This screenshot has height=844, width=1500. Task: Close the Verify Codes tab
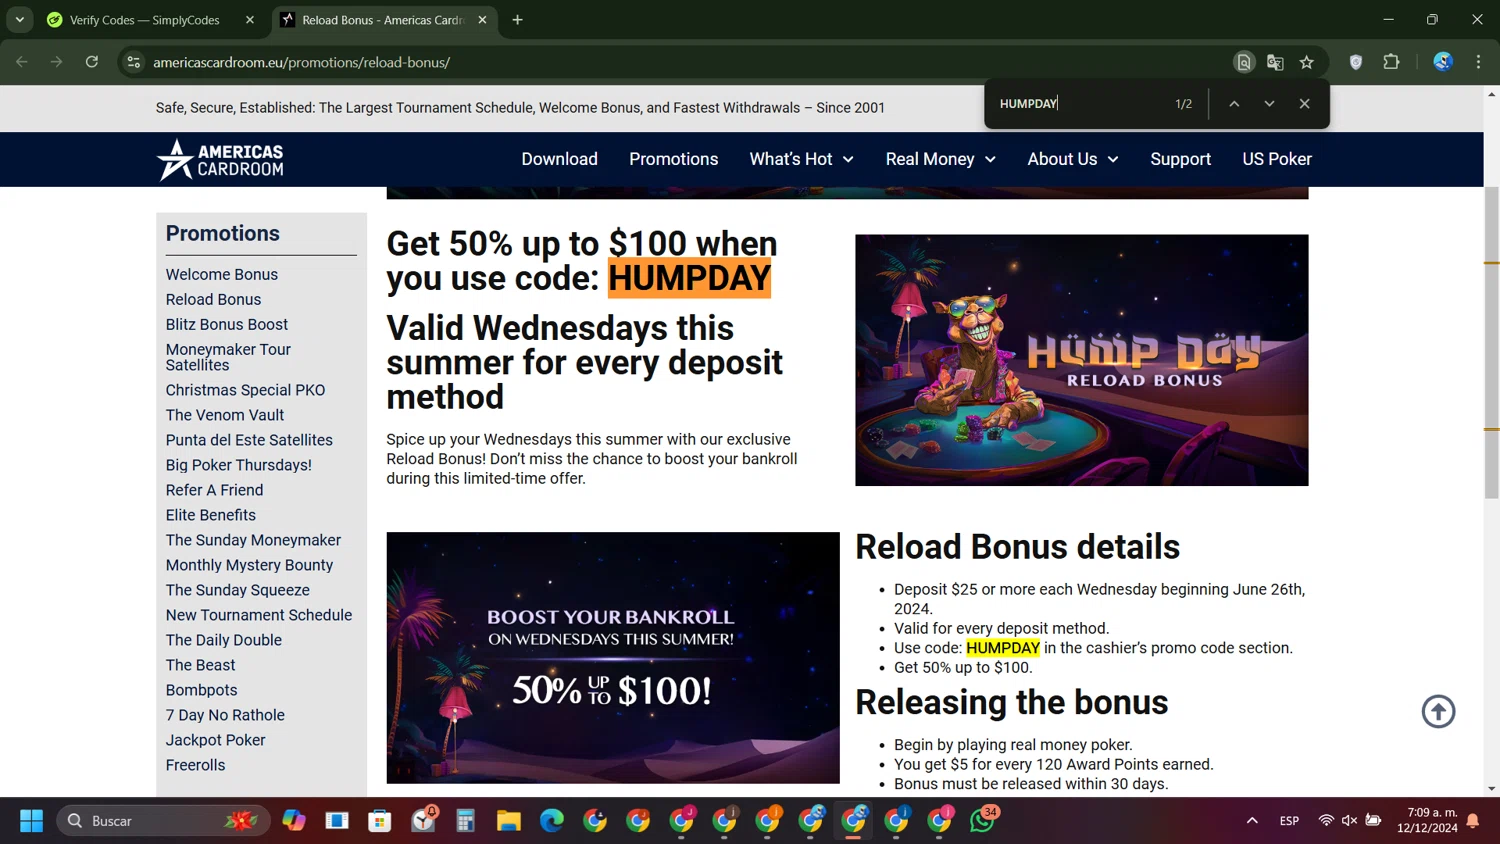point(250,20)
